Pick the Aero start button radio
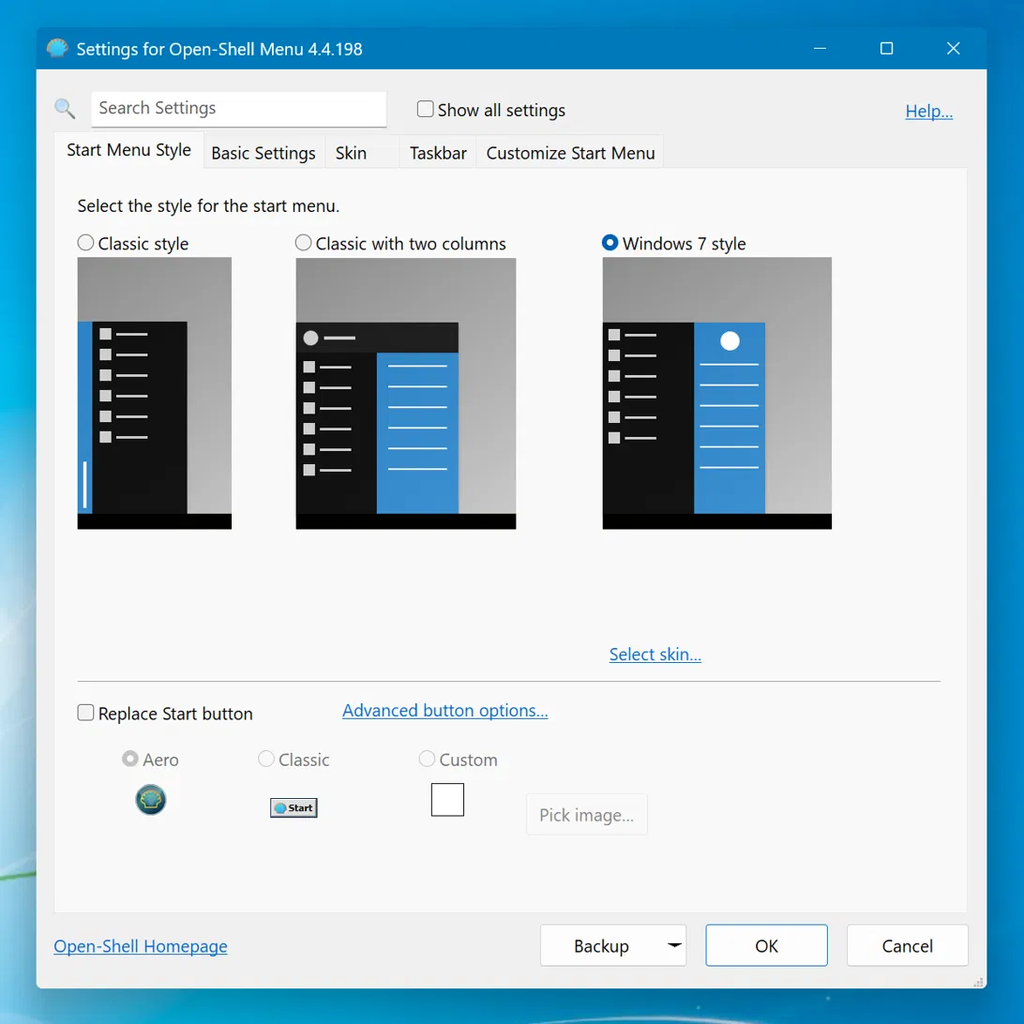Viewport: 1024px width, 1024px height. pyautogui.click(x=130, y=759)
